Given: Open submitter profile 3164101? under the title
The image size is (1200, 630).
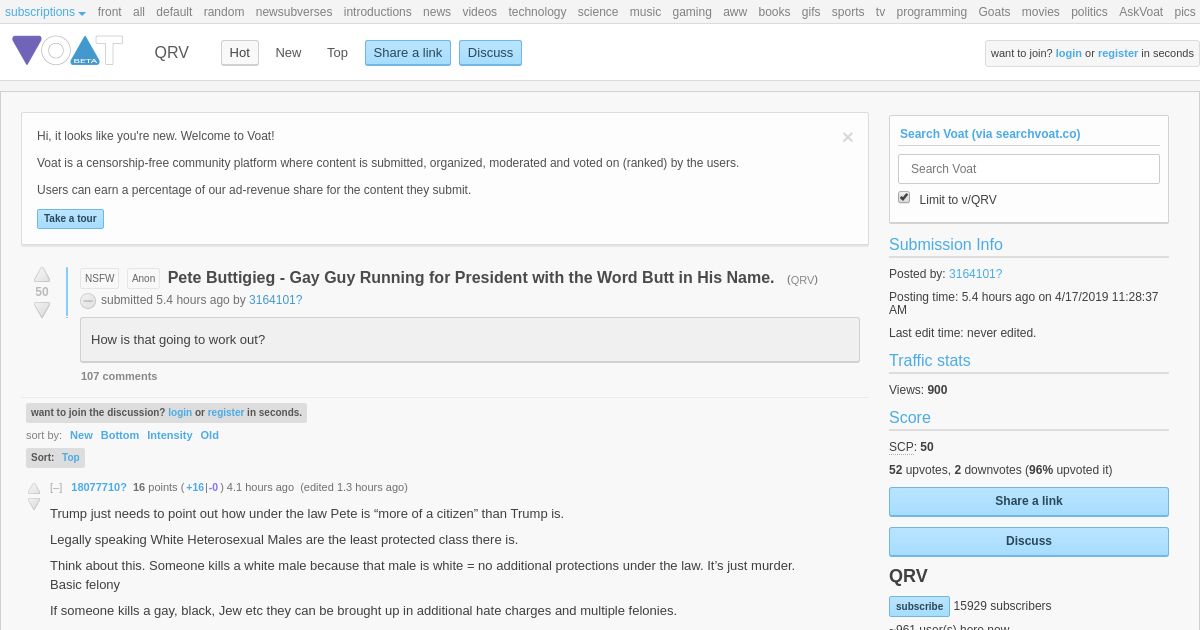Looking at the screenshot, I should 276,300.
